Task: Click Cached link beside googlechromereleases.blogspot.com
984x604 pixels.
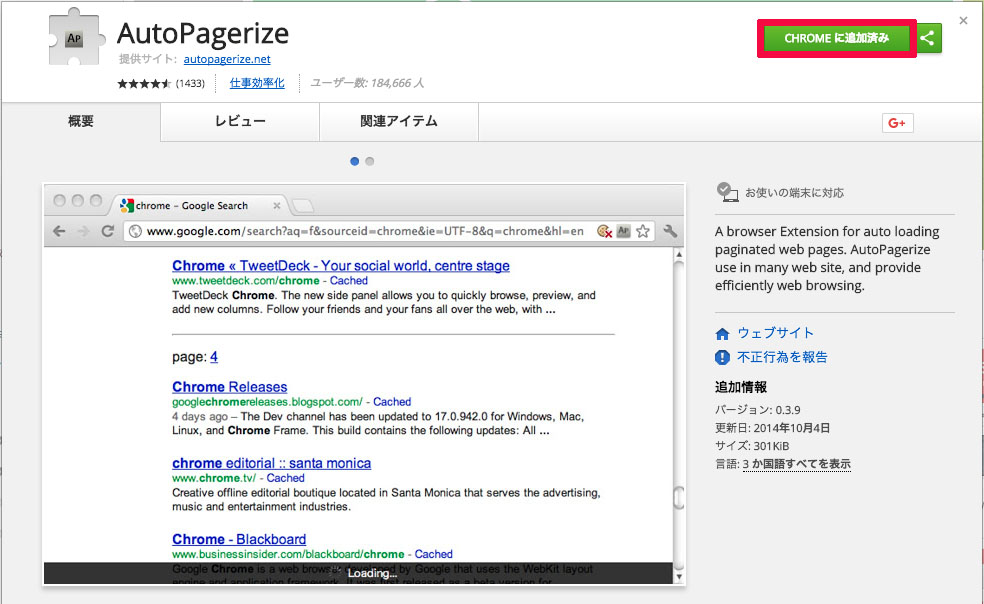Action: pyautogui.click(x=392, y=402)
